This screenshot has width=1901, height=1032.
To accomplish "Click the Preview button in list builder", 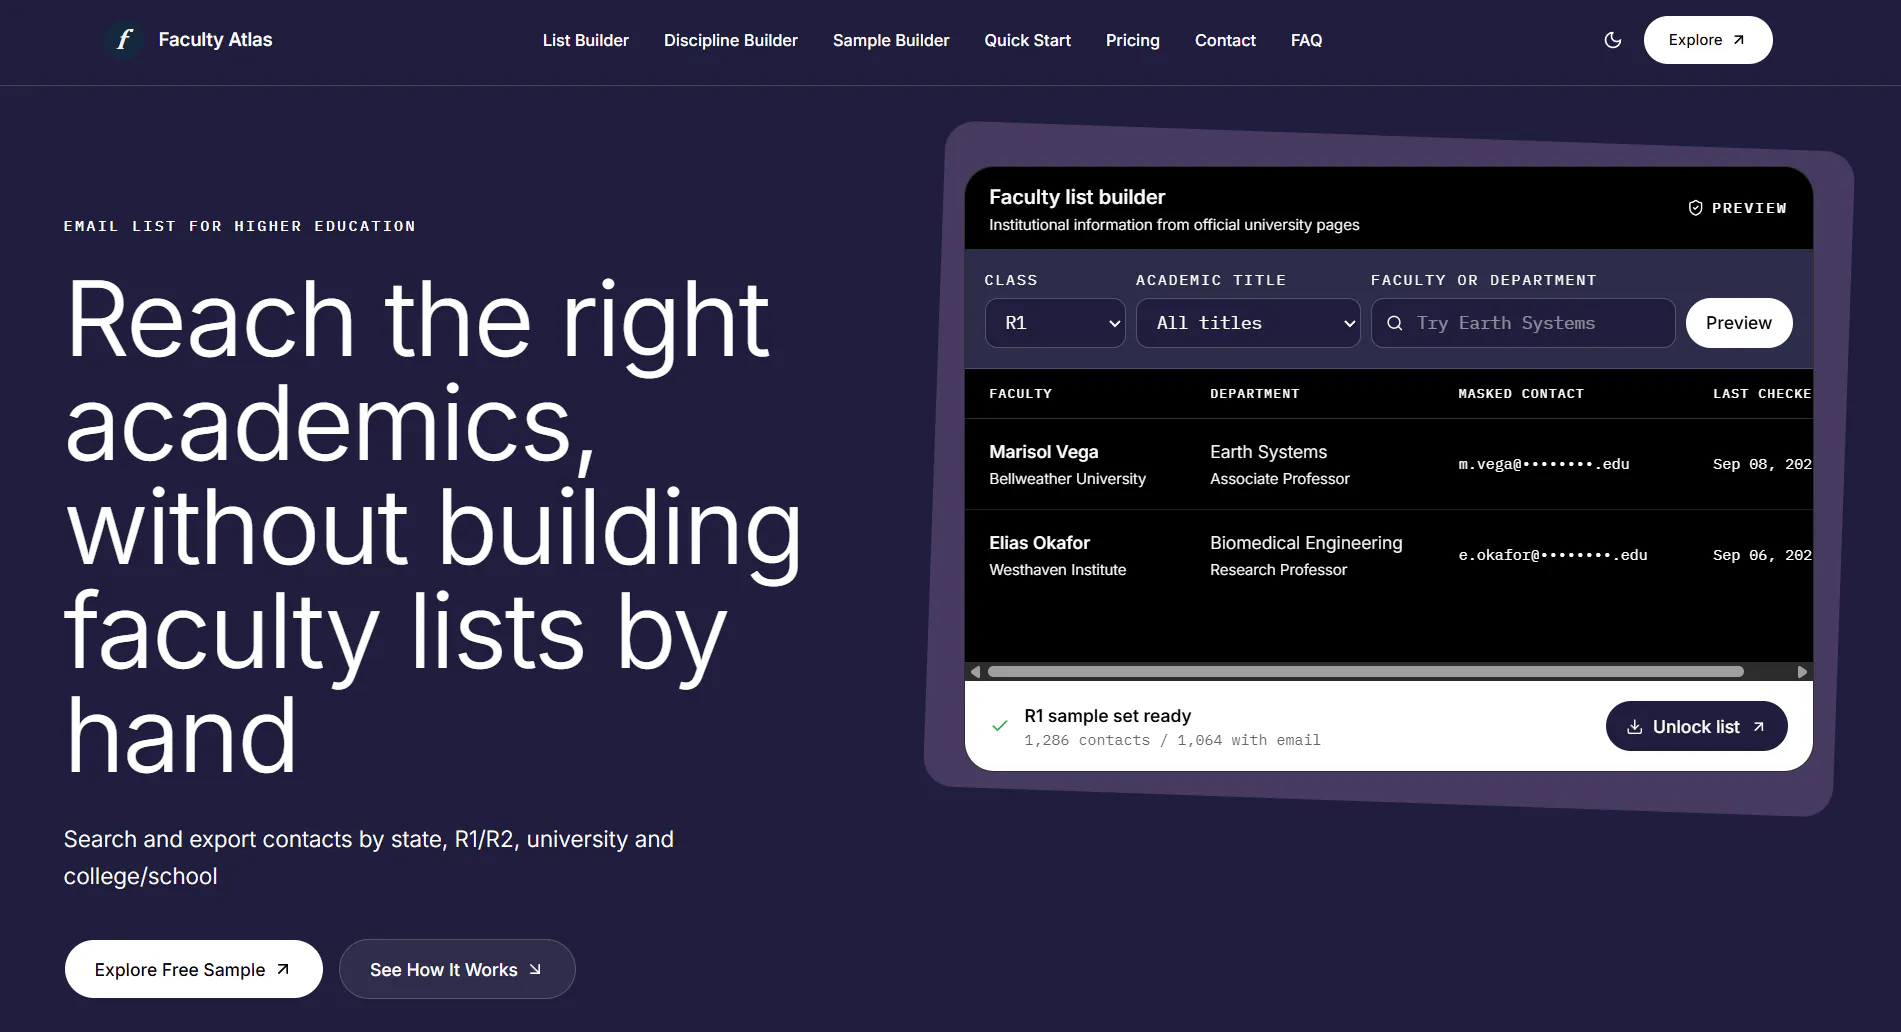I will tap(1738, 323).
